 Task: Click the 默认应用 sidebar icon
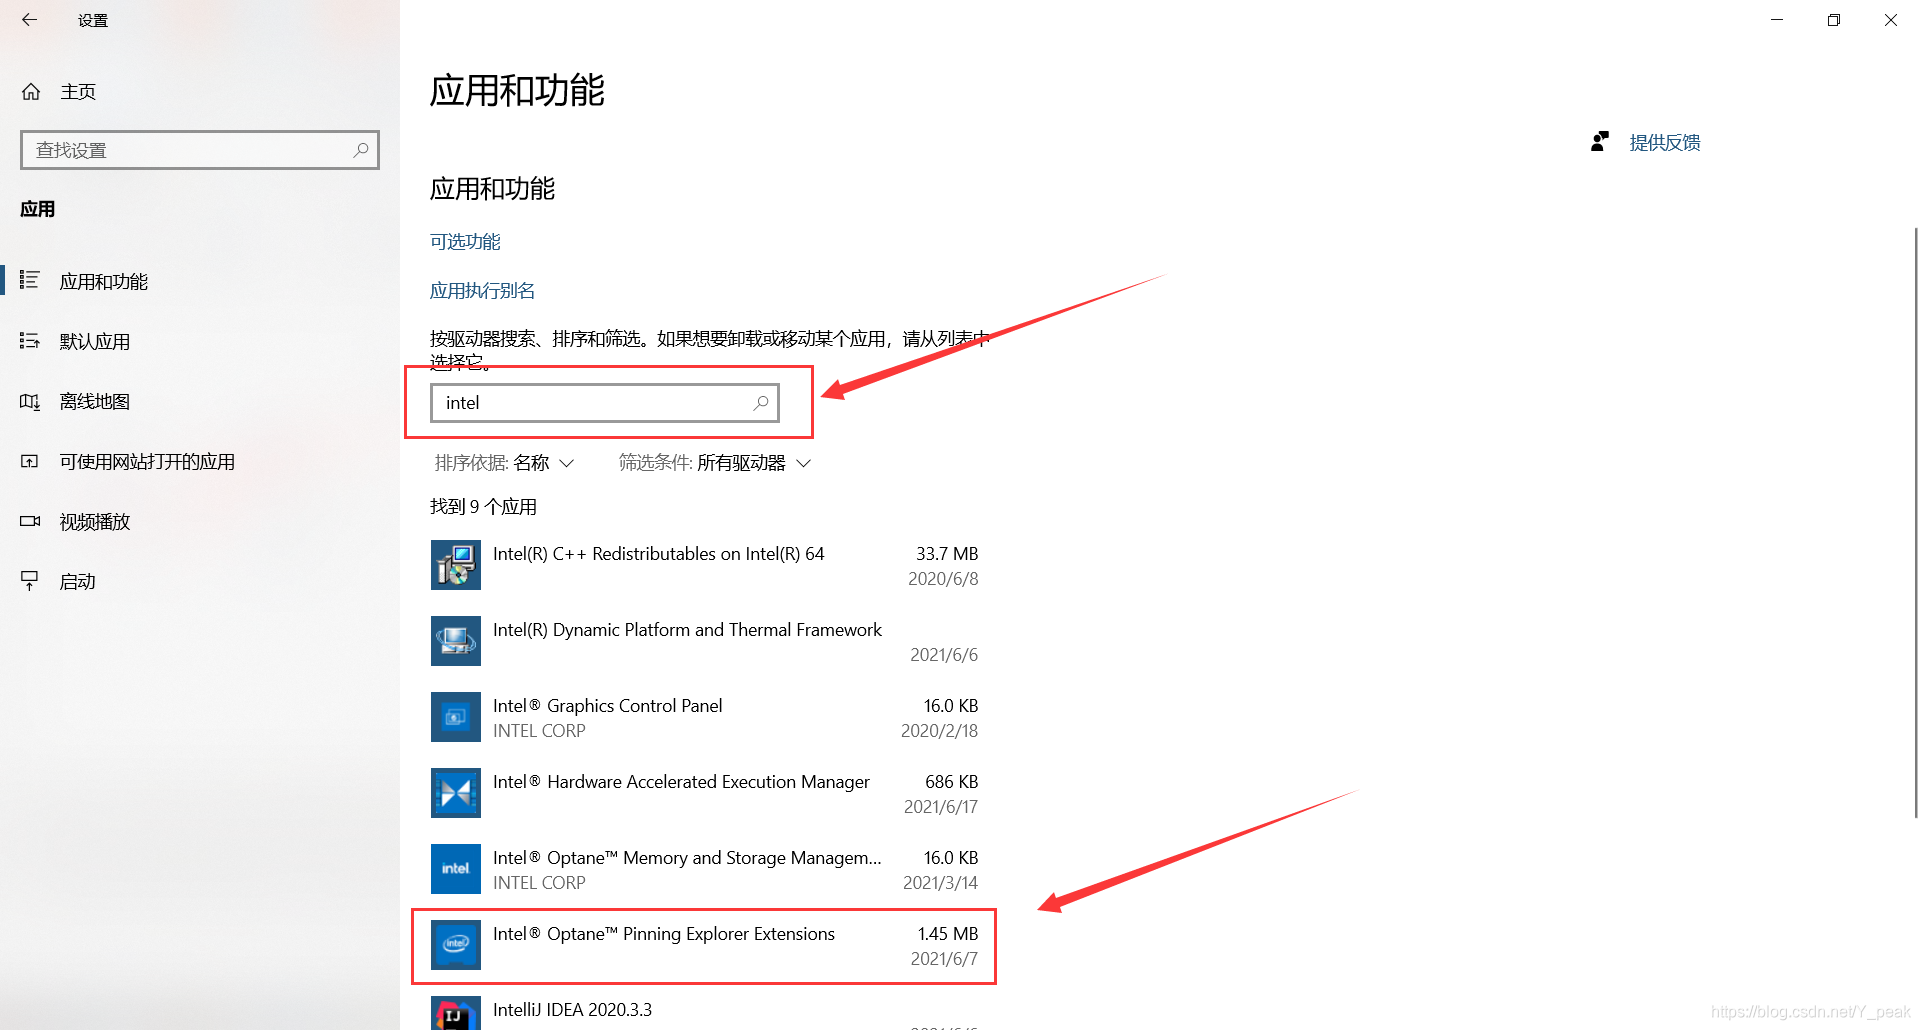pos(30,341)
